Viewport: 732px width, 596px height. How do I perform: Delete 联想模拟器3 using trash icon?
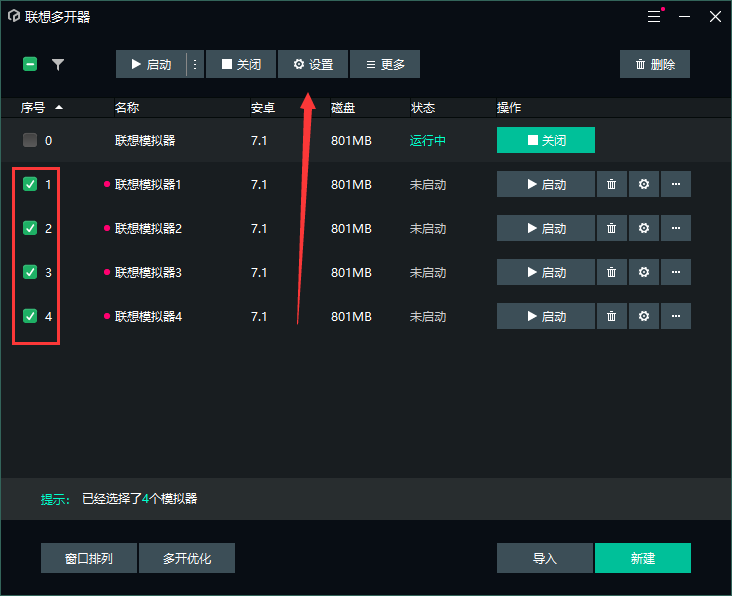point(612,272)
